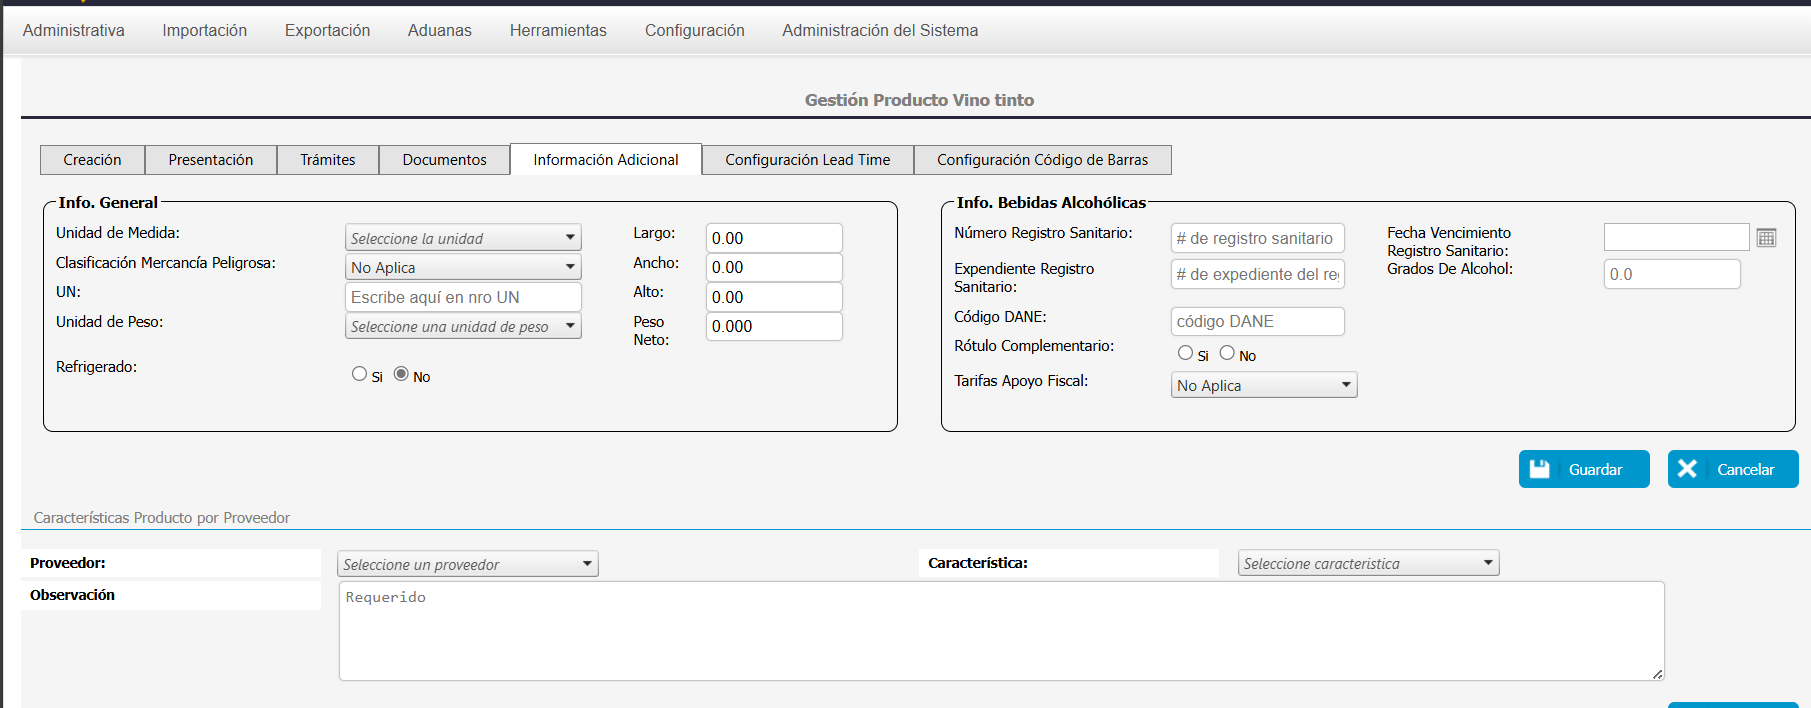The width and height of the screenshot is (1811, 708).
Task: Select No for Refrigerado
Action: click(x=401, y=374)
